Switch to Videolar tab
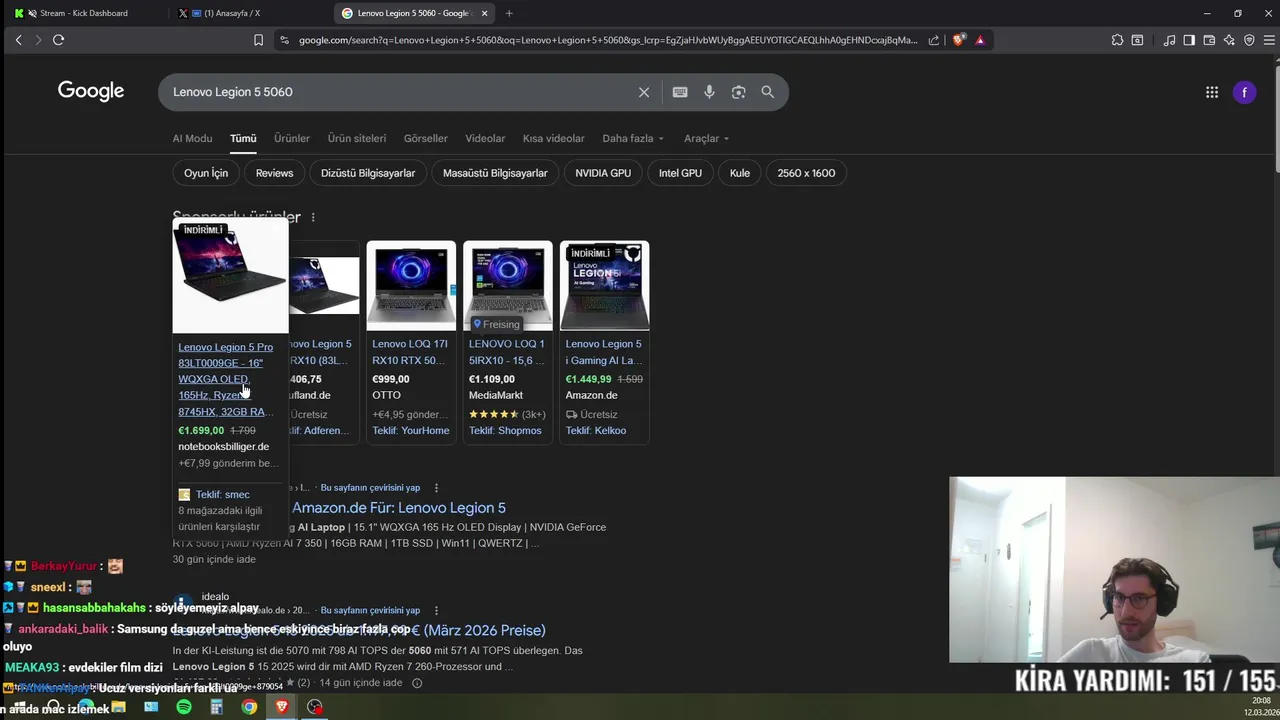 [485, 138]
